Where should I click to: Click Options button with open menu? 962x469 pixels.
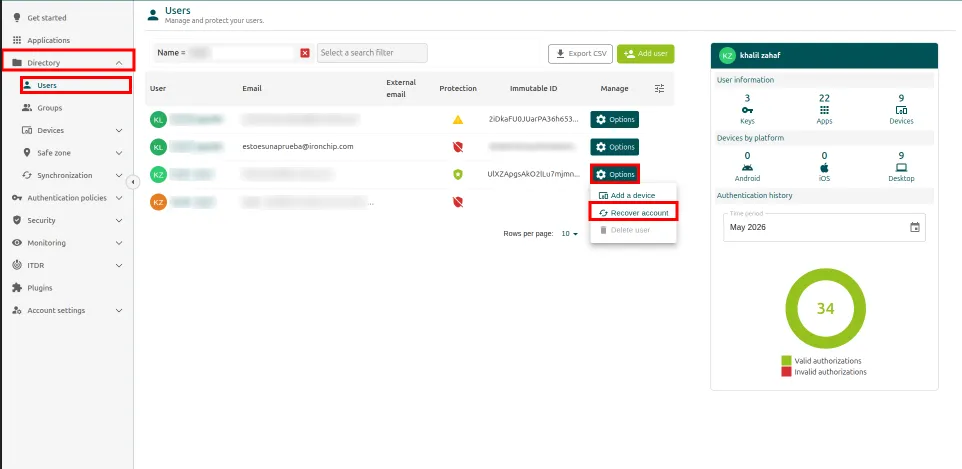pos(615,175)
